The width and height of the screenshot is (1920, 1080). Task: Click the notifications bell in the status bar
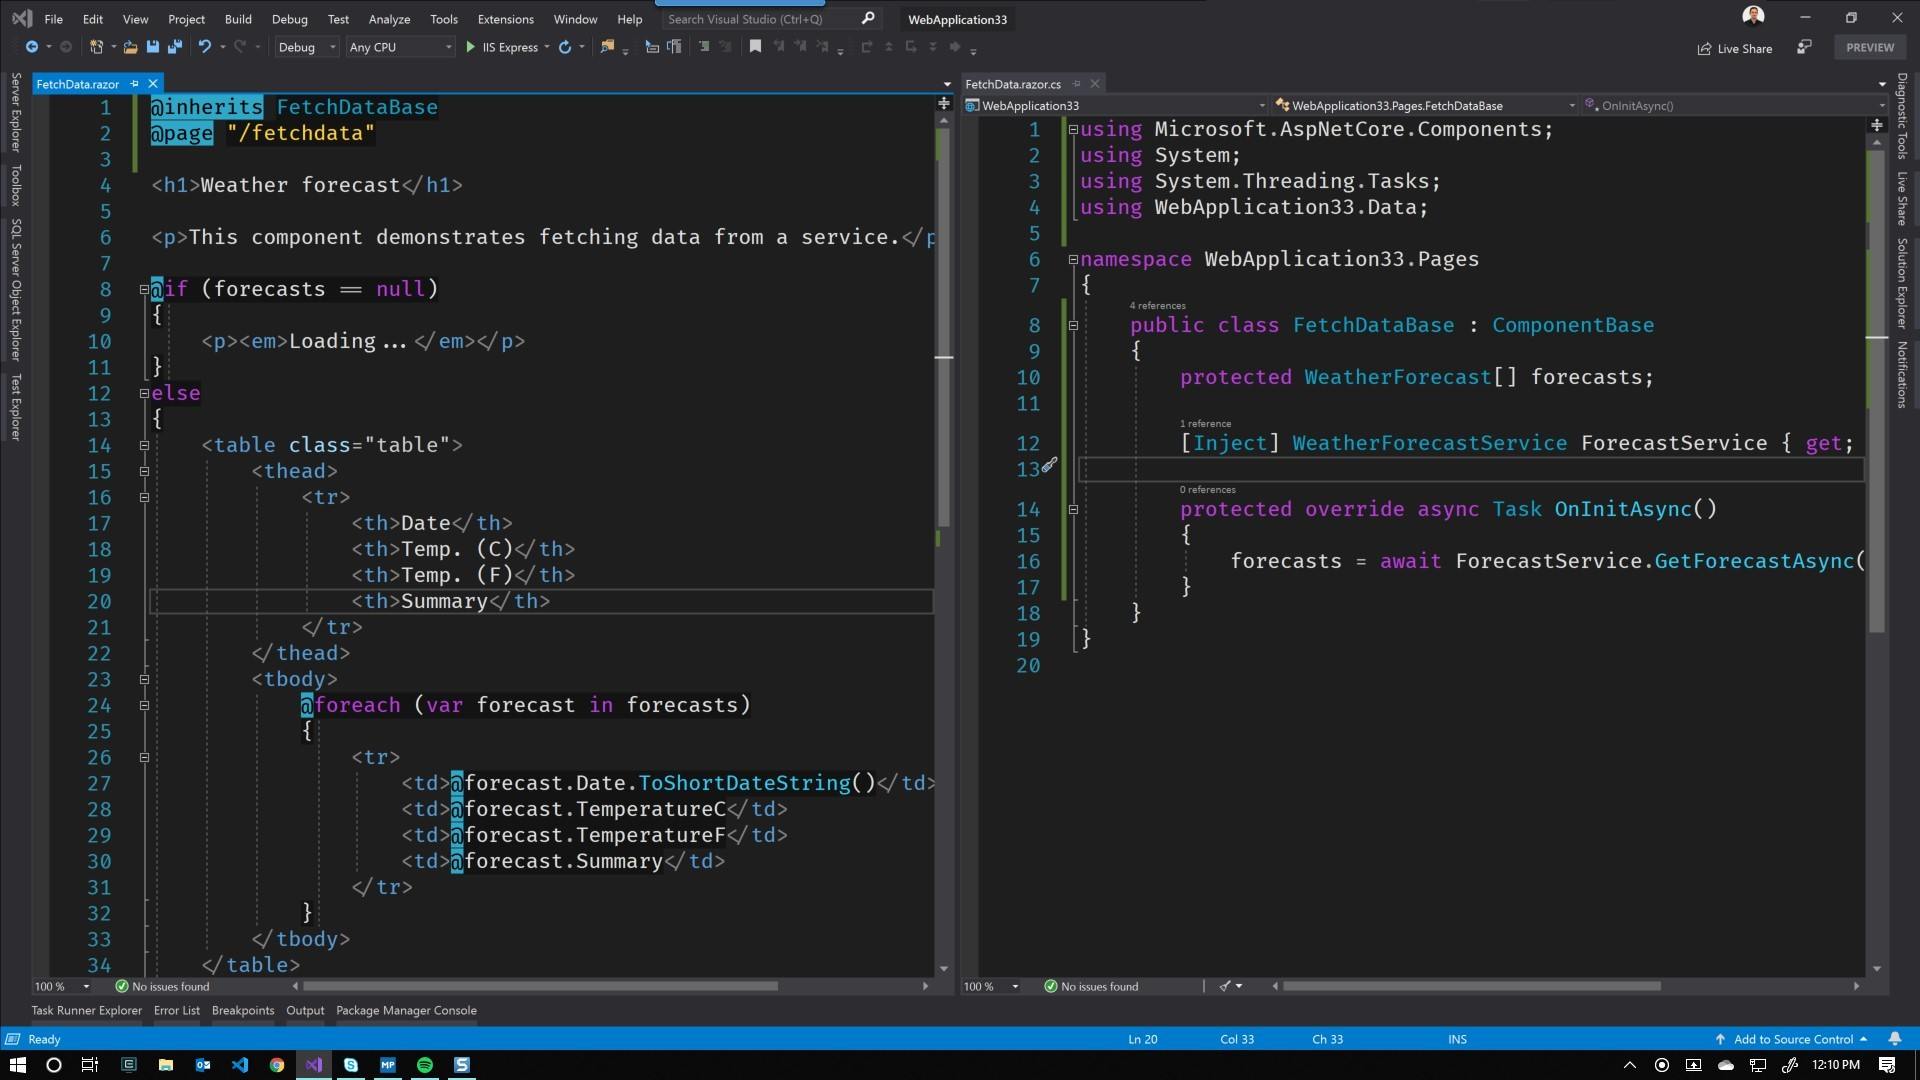(x=1895, y=1039)
